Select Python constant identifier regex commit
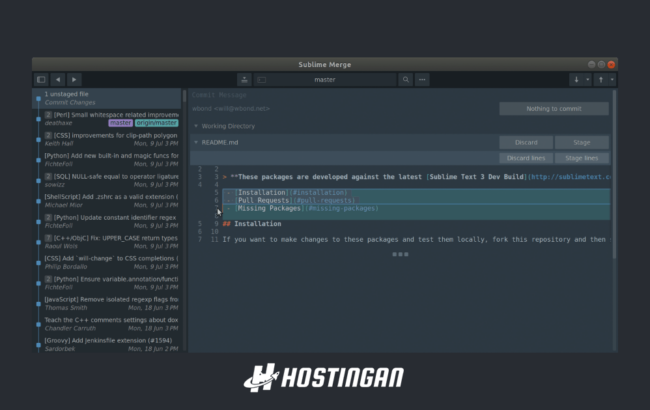This screenshot has height=410, width=650. point(107,221)
